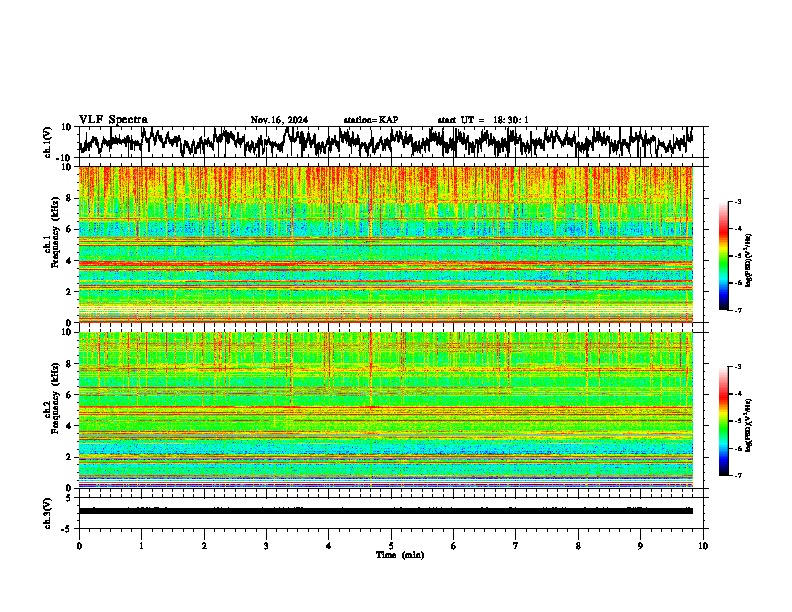Click the "0" tick on the time axis

(x=79, y=546)
